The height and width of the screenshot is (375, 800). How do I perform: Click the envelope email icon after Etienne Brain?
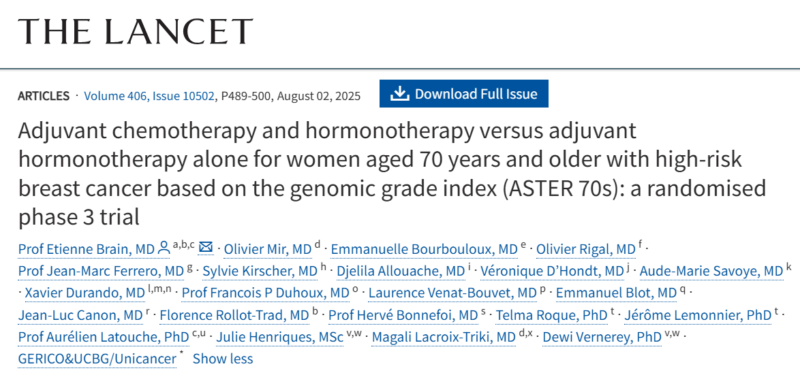[206, 248]
